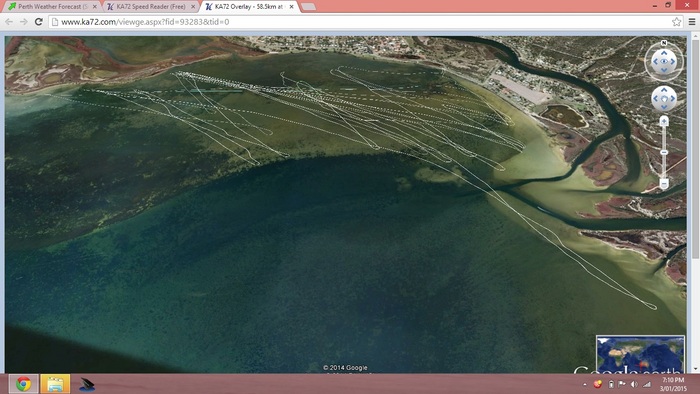Open a new browser tab
Screen dimensions: 700x394
tap(308, 7)
